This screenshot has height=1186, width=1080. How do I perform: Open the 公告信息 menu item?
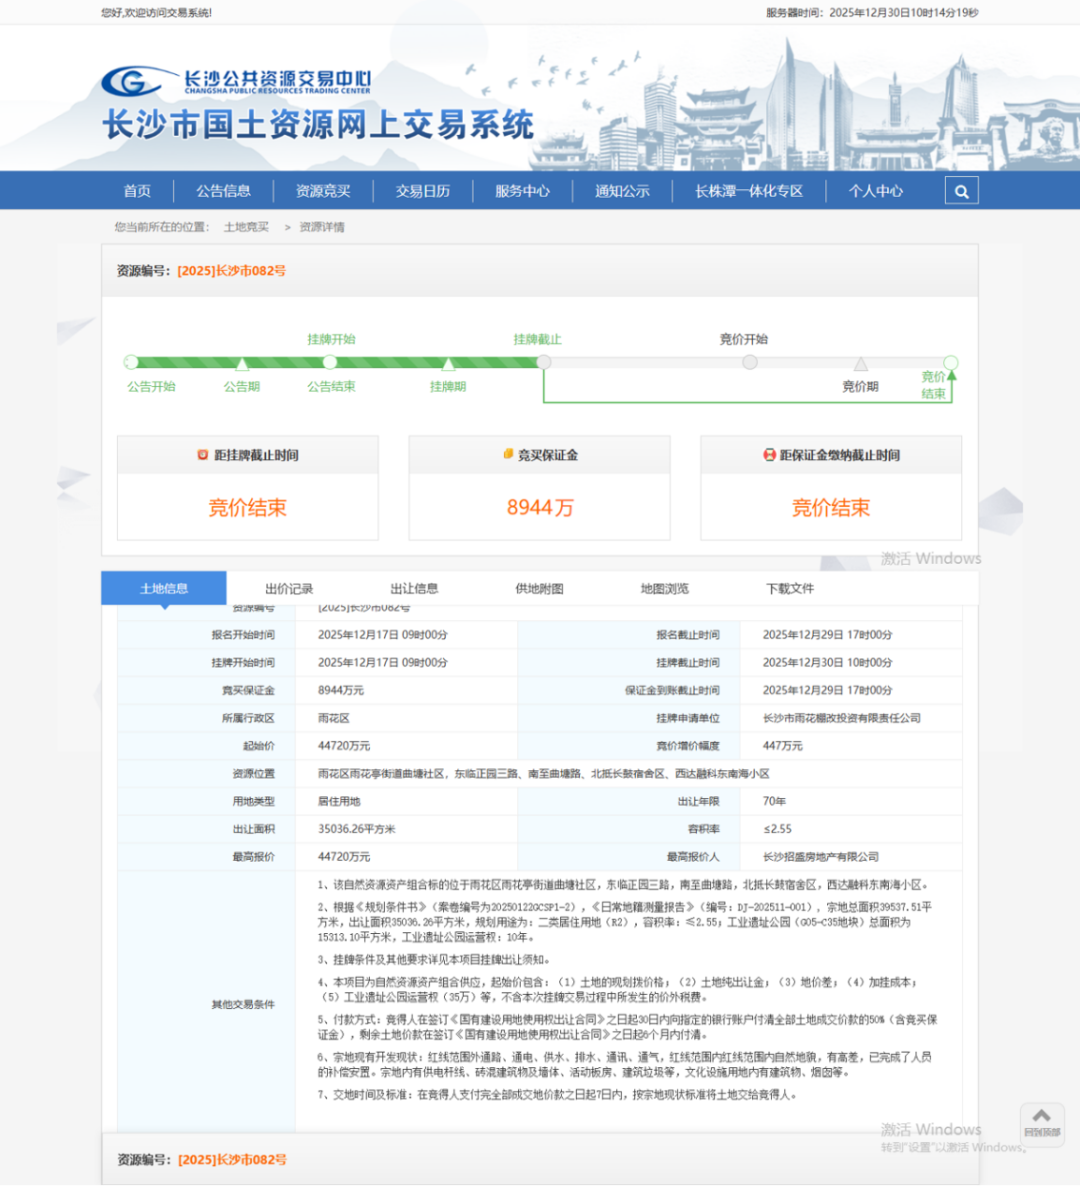(223, 191)
